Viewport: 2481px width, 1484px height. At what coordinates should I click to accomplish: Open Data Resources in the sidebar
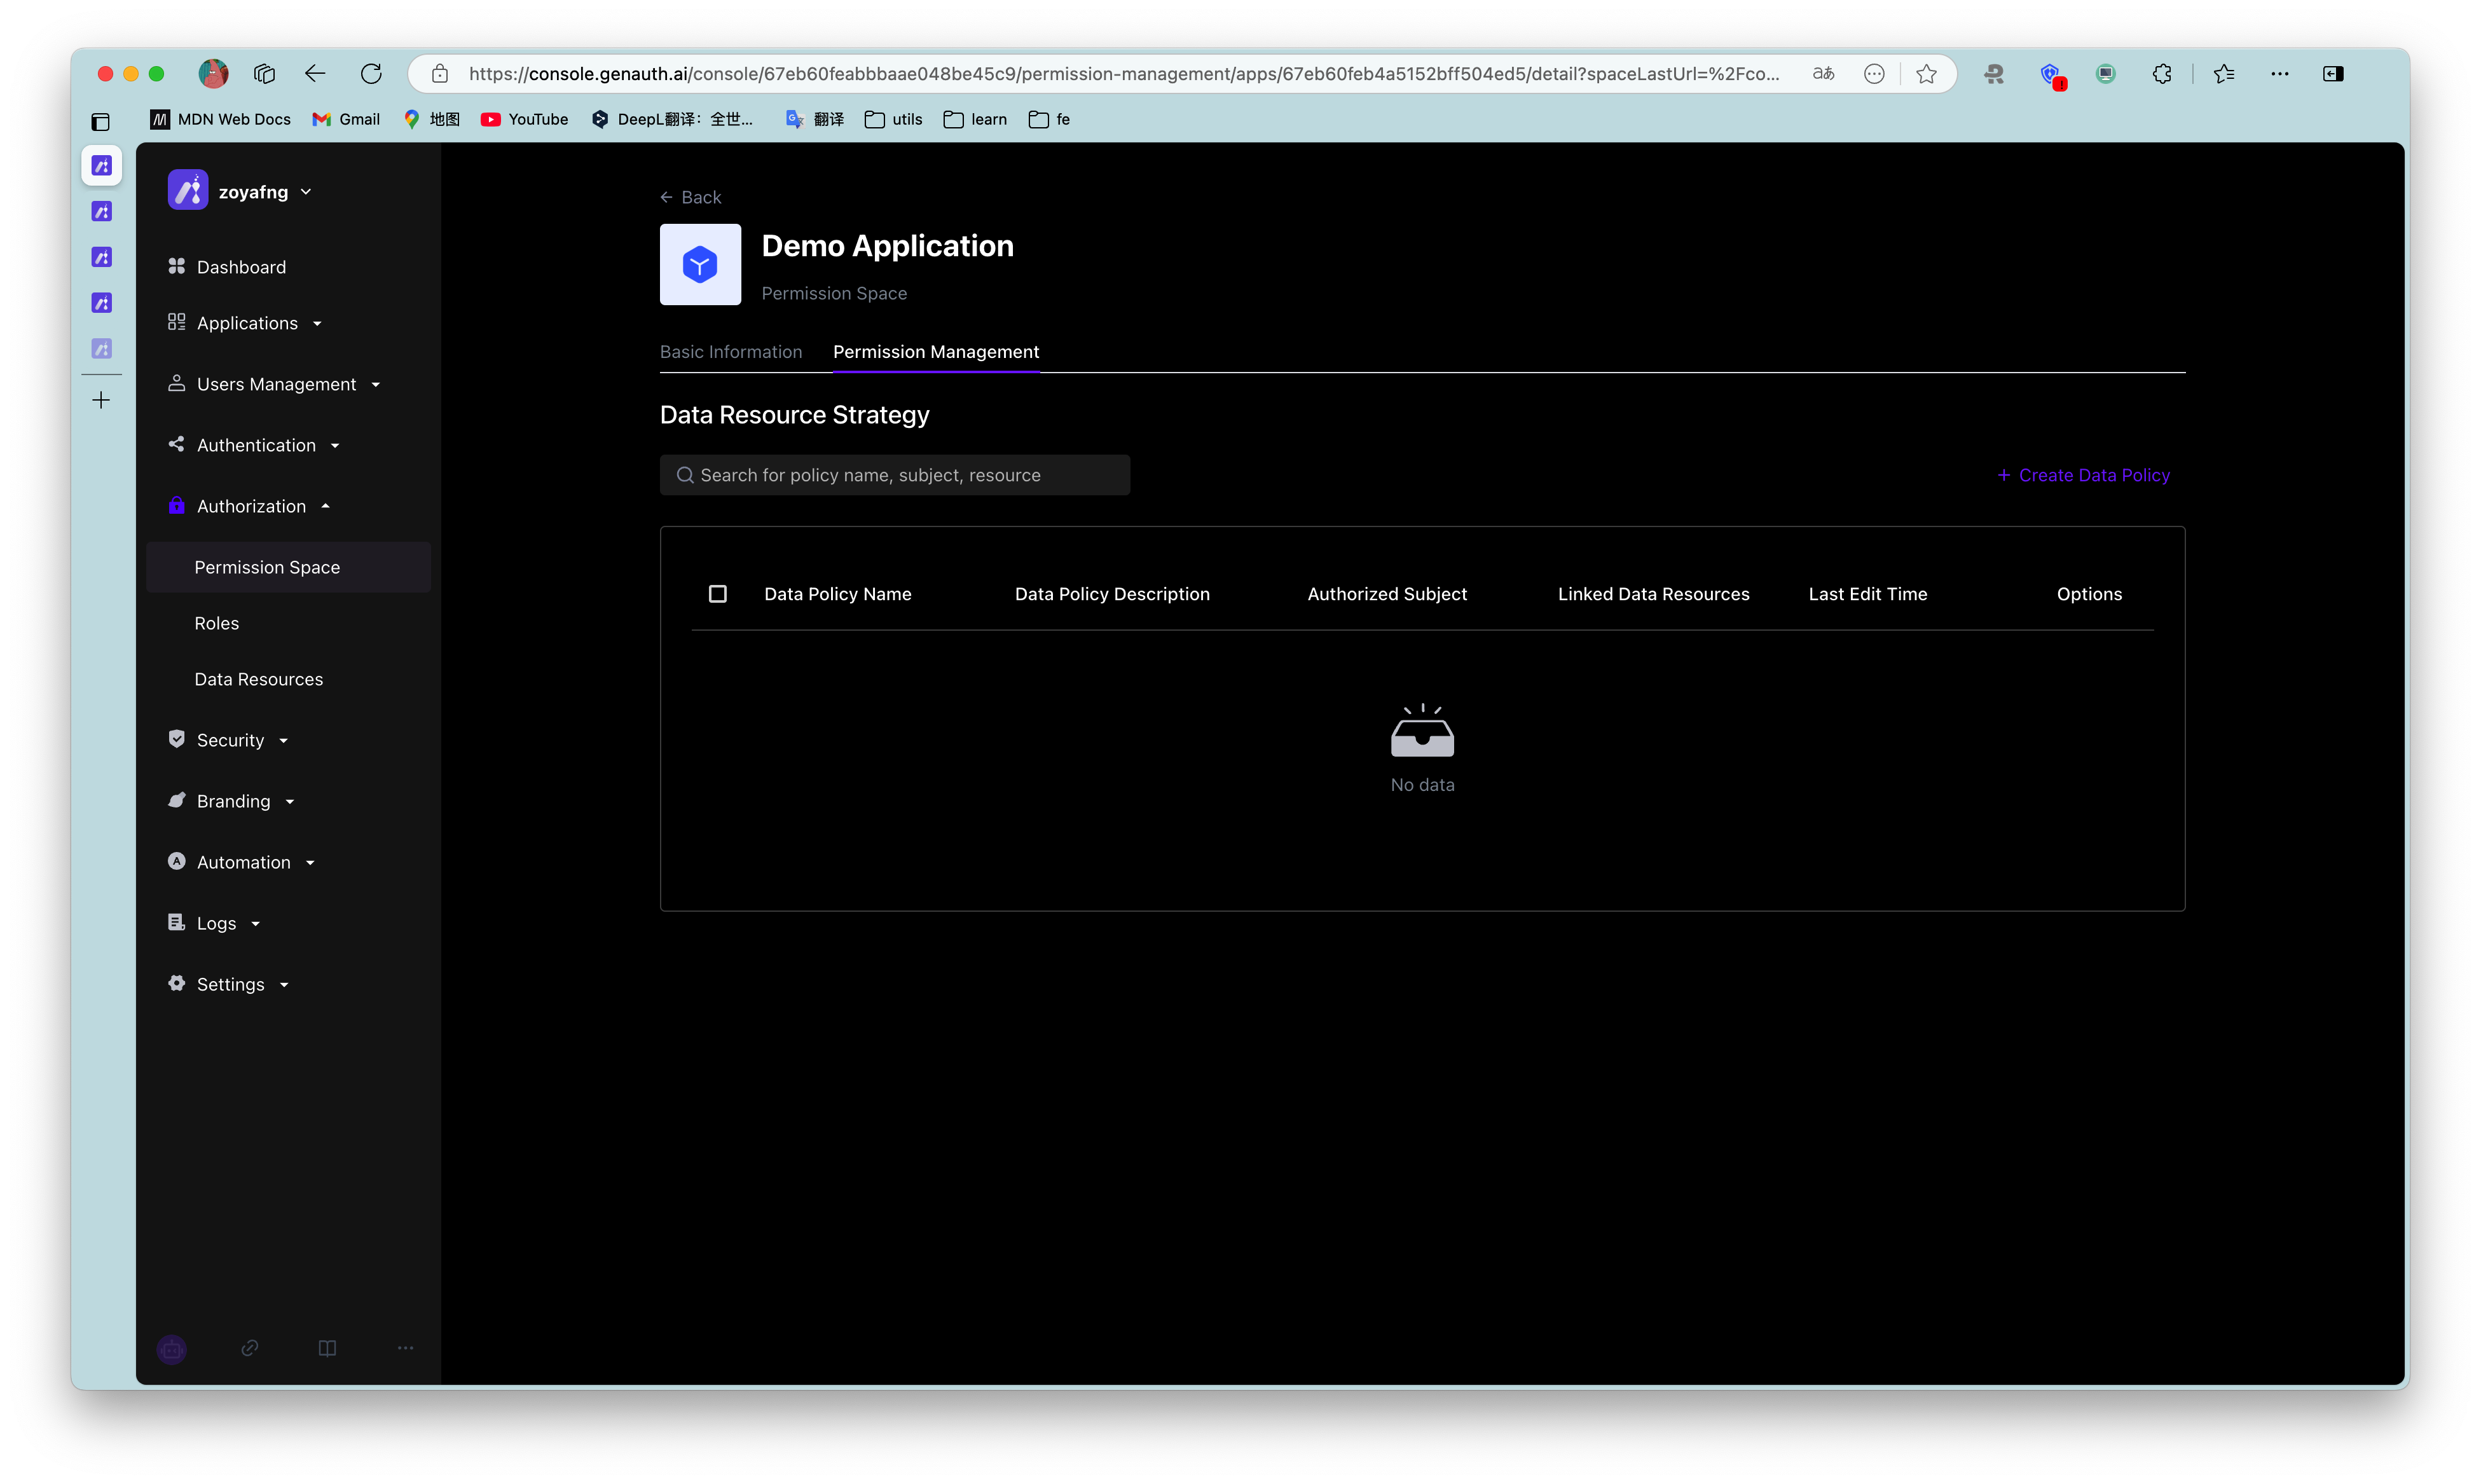259,679
